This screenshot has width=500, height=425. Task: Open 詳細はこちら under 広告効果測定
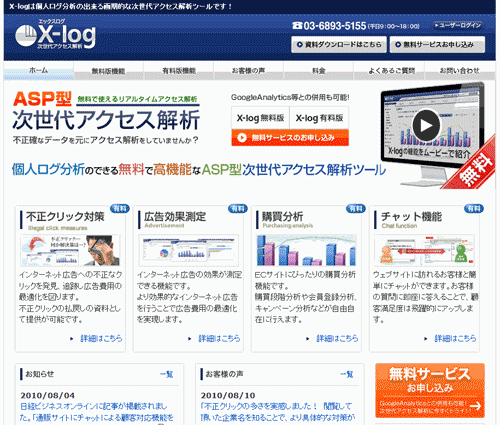[219, 338]
